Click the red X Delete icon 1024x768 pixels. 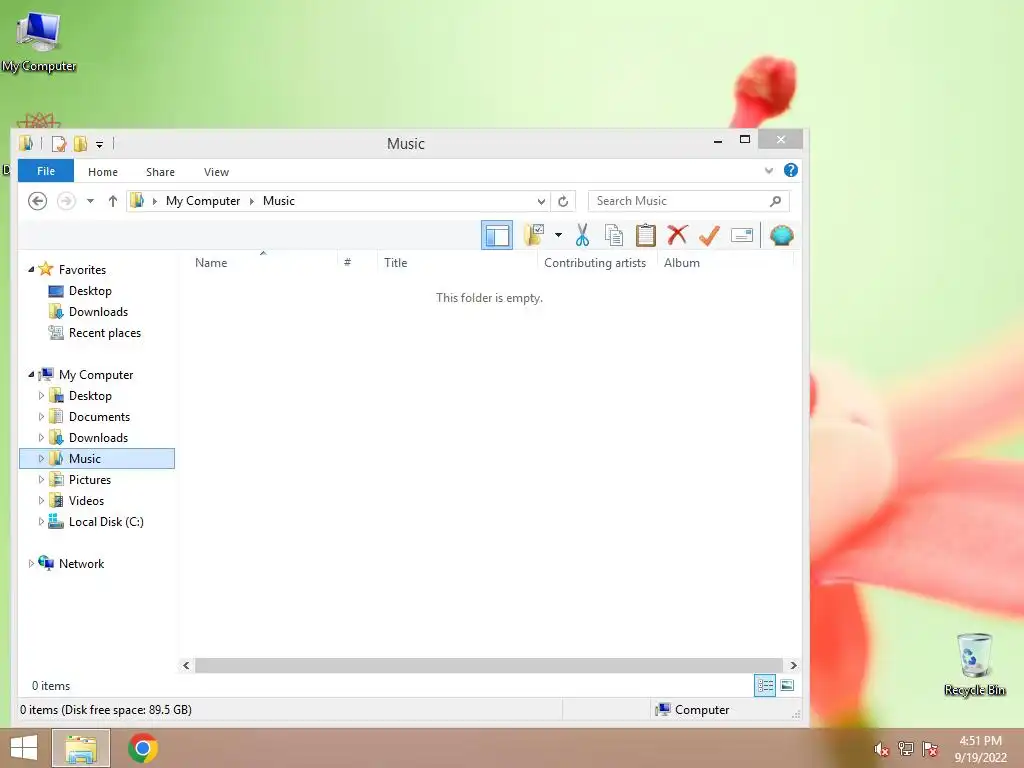coord(677,235)
